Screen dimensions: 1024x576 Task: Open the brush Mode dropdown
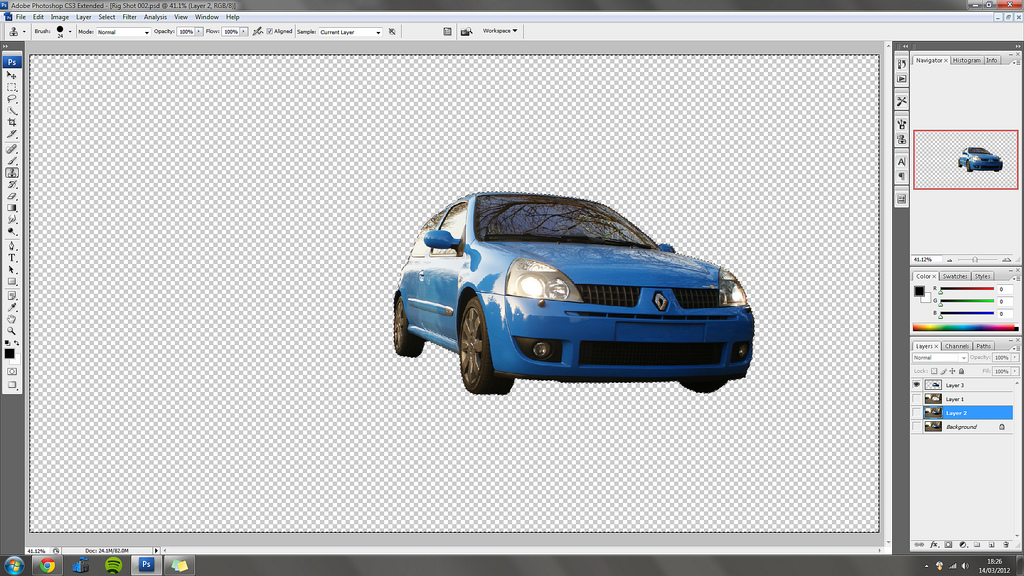tap(122, 32)
